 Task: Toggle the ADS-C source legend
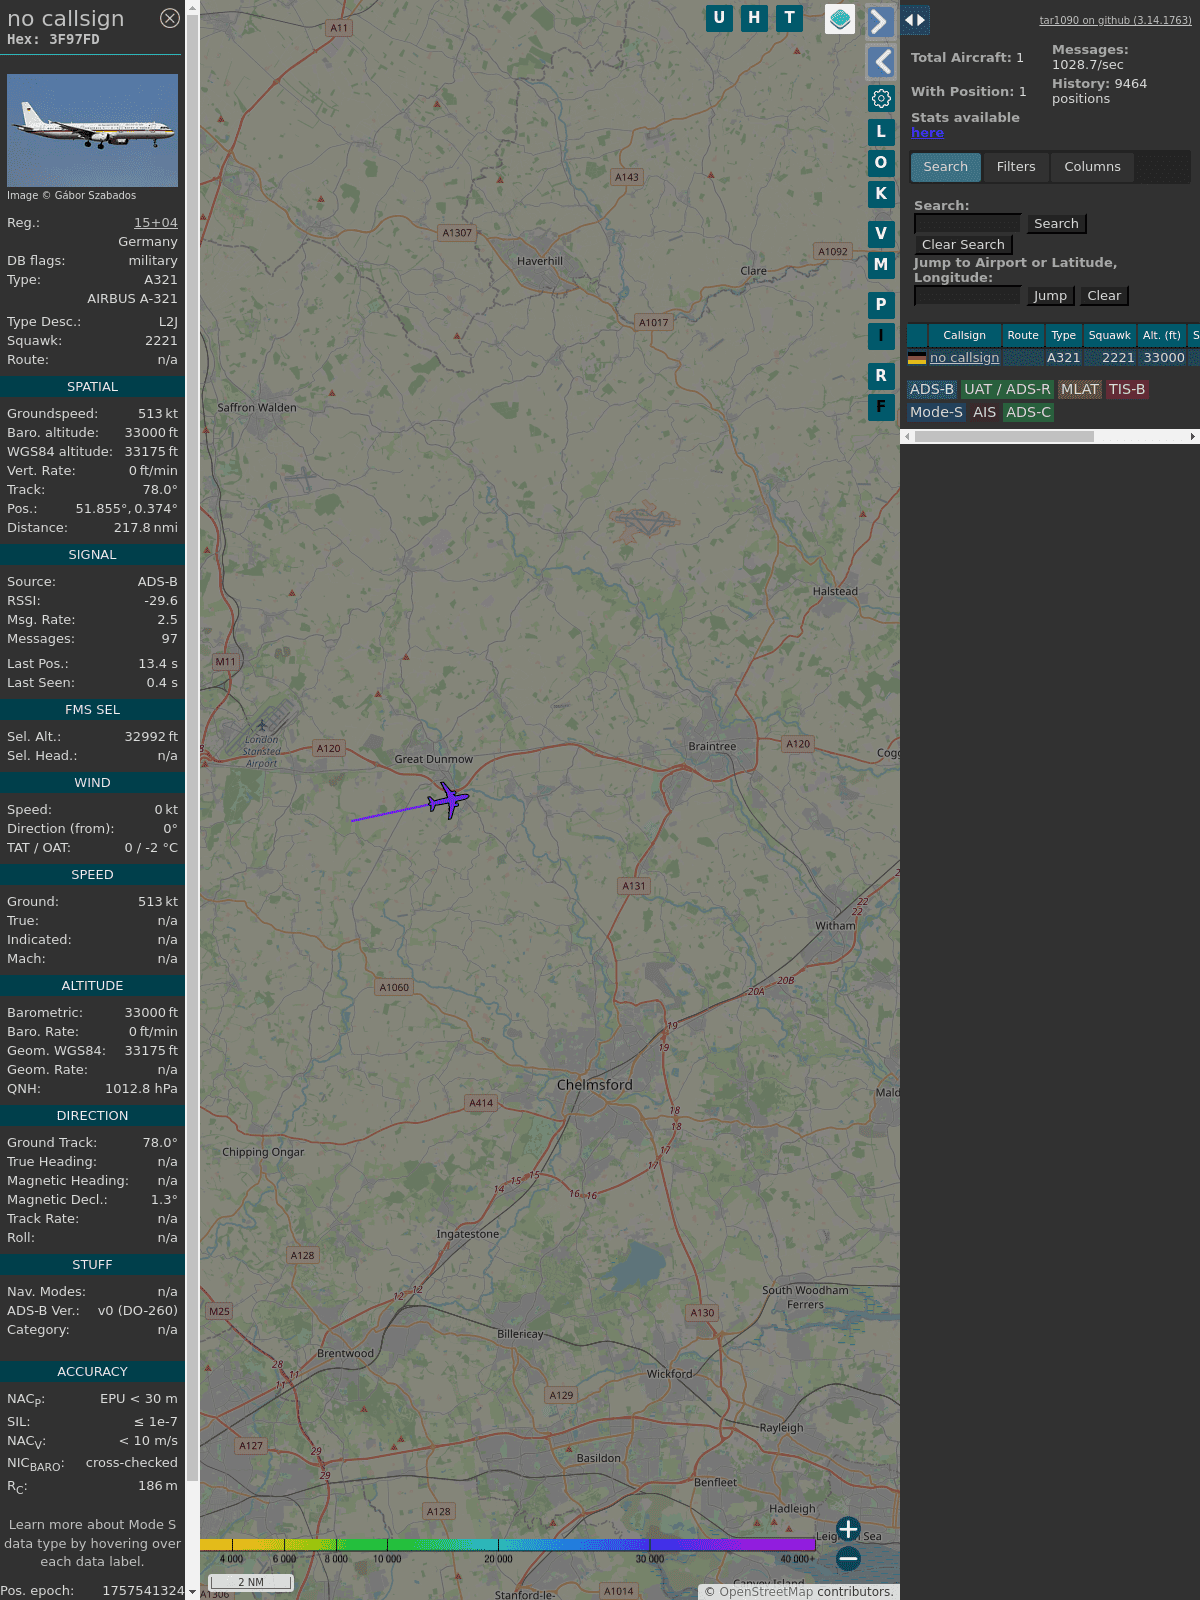(x=1029, y=413)
